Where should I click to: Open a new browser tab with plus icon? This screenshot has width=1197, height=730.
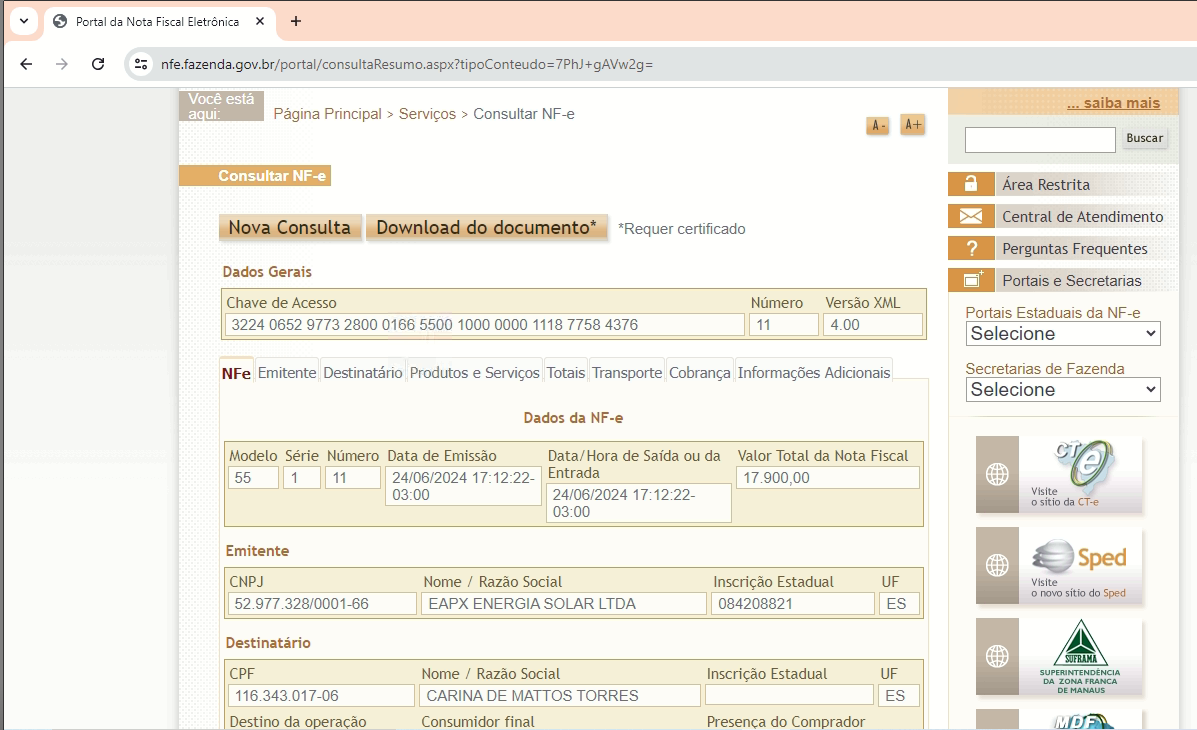click(x=295, y=21)
